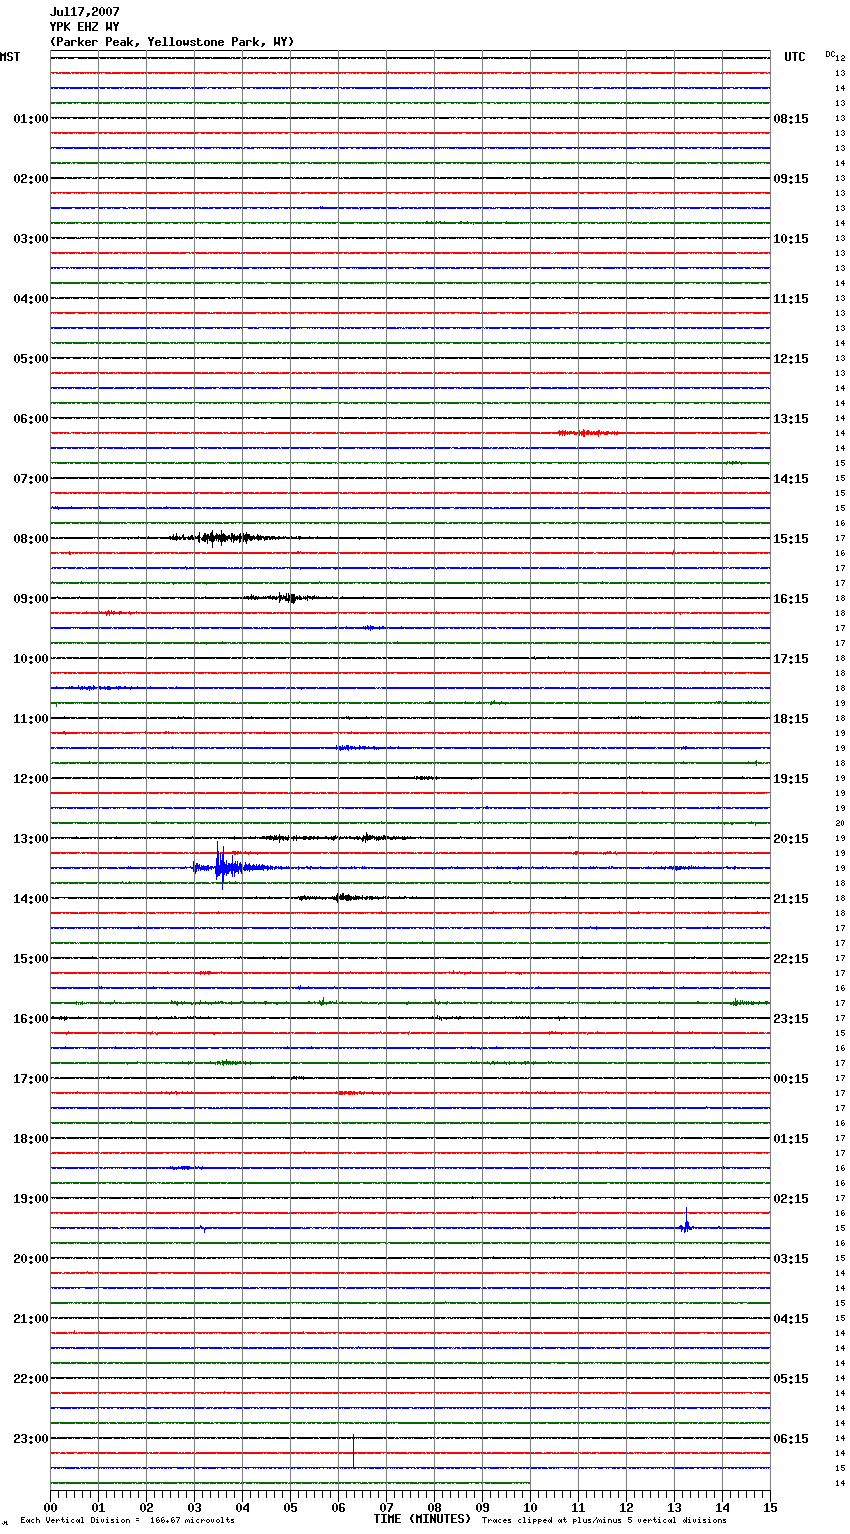Click the red signal burst after 06:00 trace
Viewport: 850px width, 1534px height.
(588, 433)
